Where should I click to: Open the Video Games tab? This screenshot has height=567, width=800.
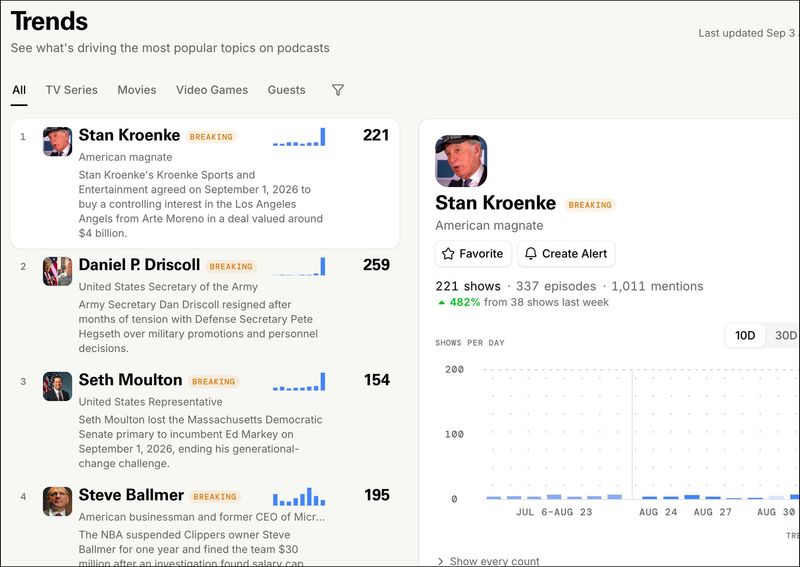pyautogui.click(x=212, y=90)
